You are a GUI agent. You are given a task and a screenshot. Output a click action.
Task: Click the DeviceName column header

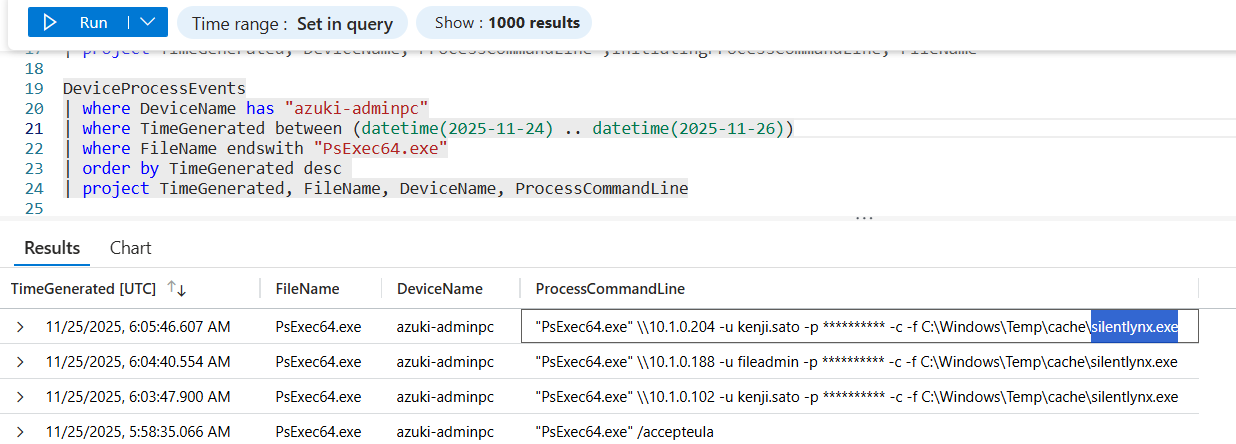440,289
